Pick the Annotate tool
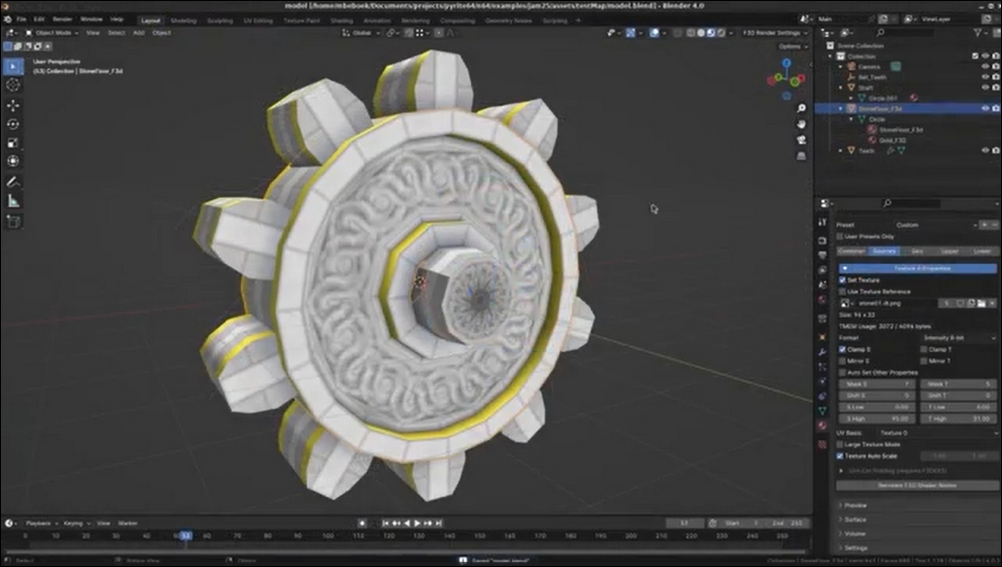1002x567 pixels. pos(13,182)
